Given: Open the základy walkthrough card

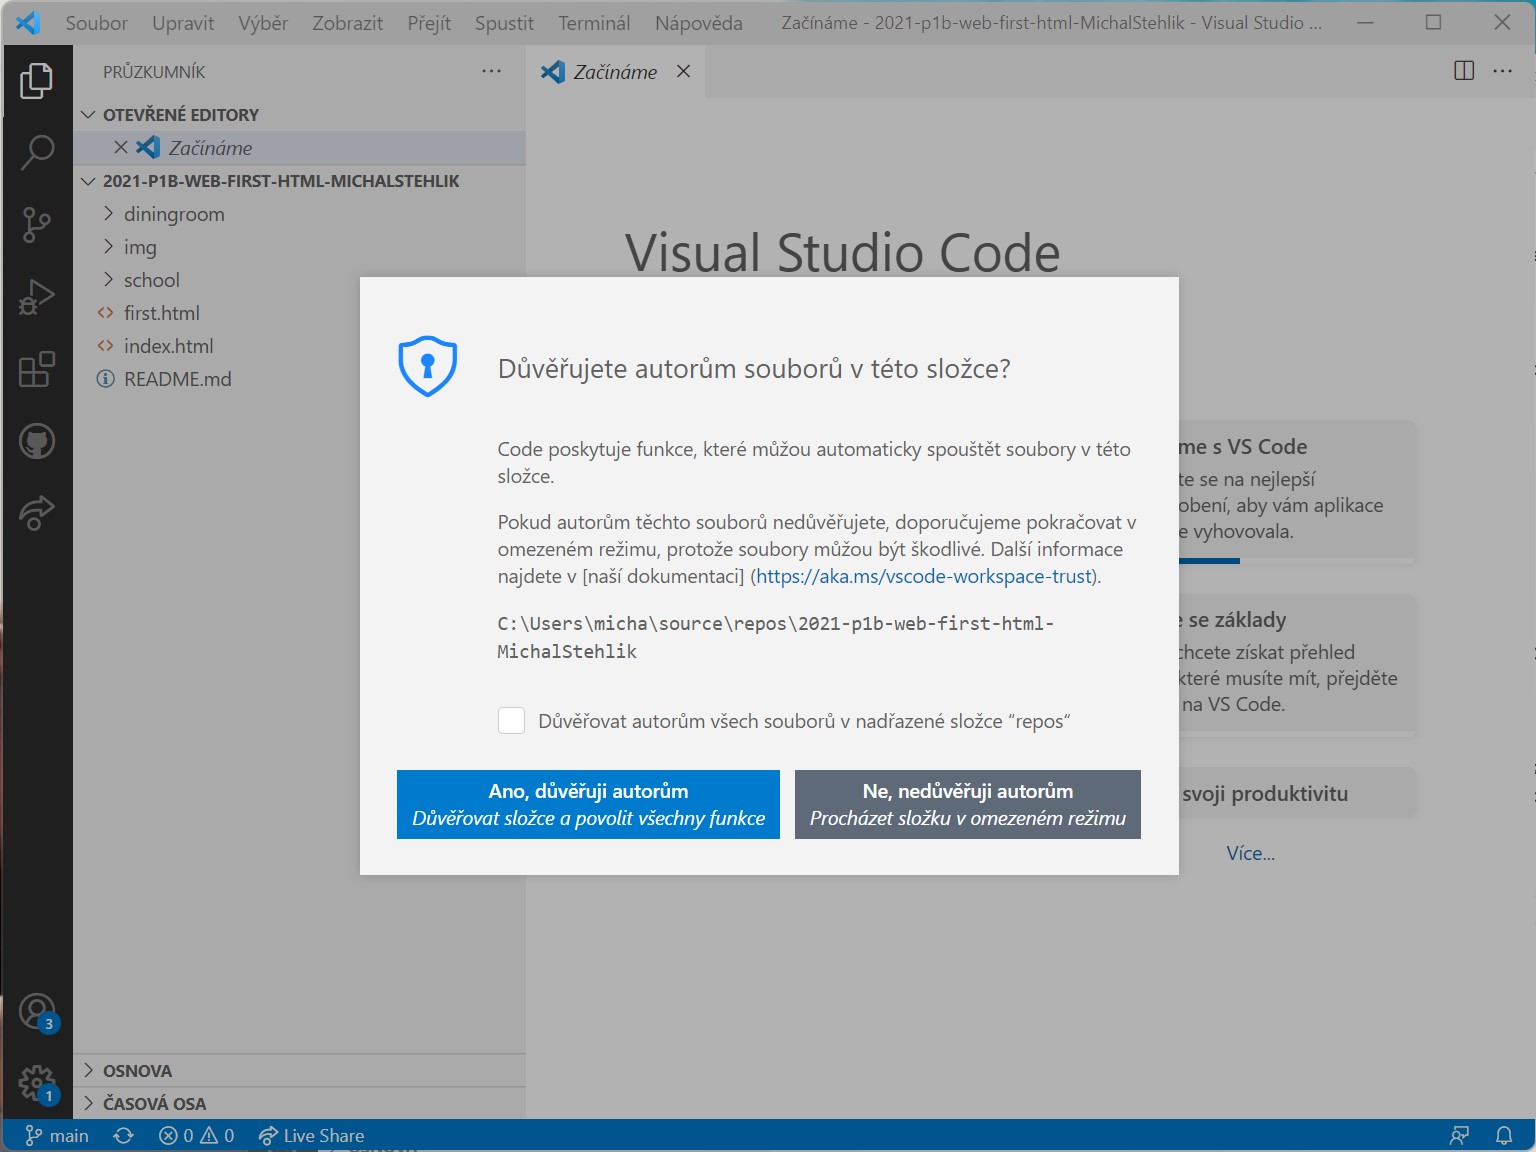Looking at the screenshot, I should tap(1298, 664).
